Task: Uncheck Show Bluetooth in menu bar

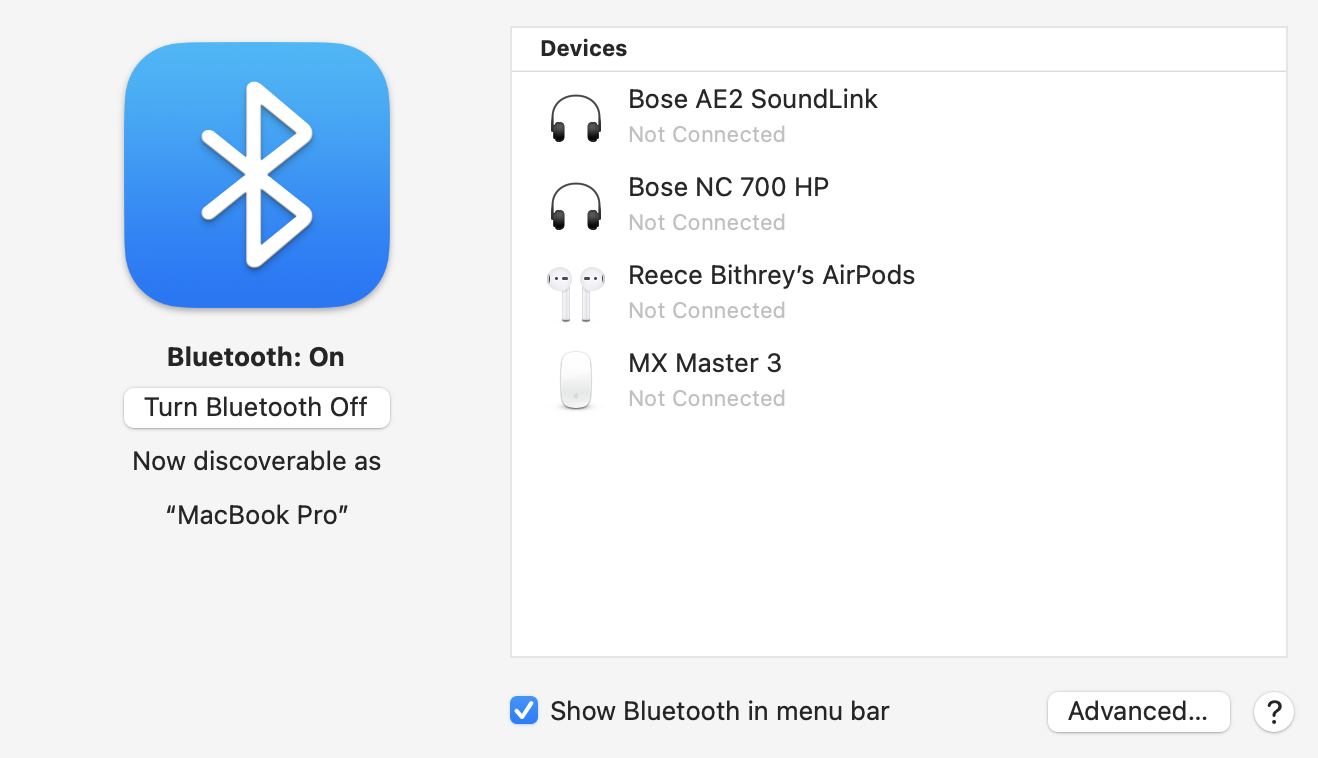Action: (x=524, y=711)
